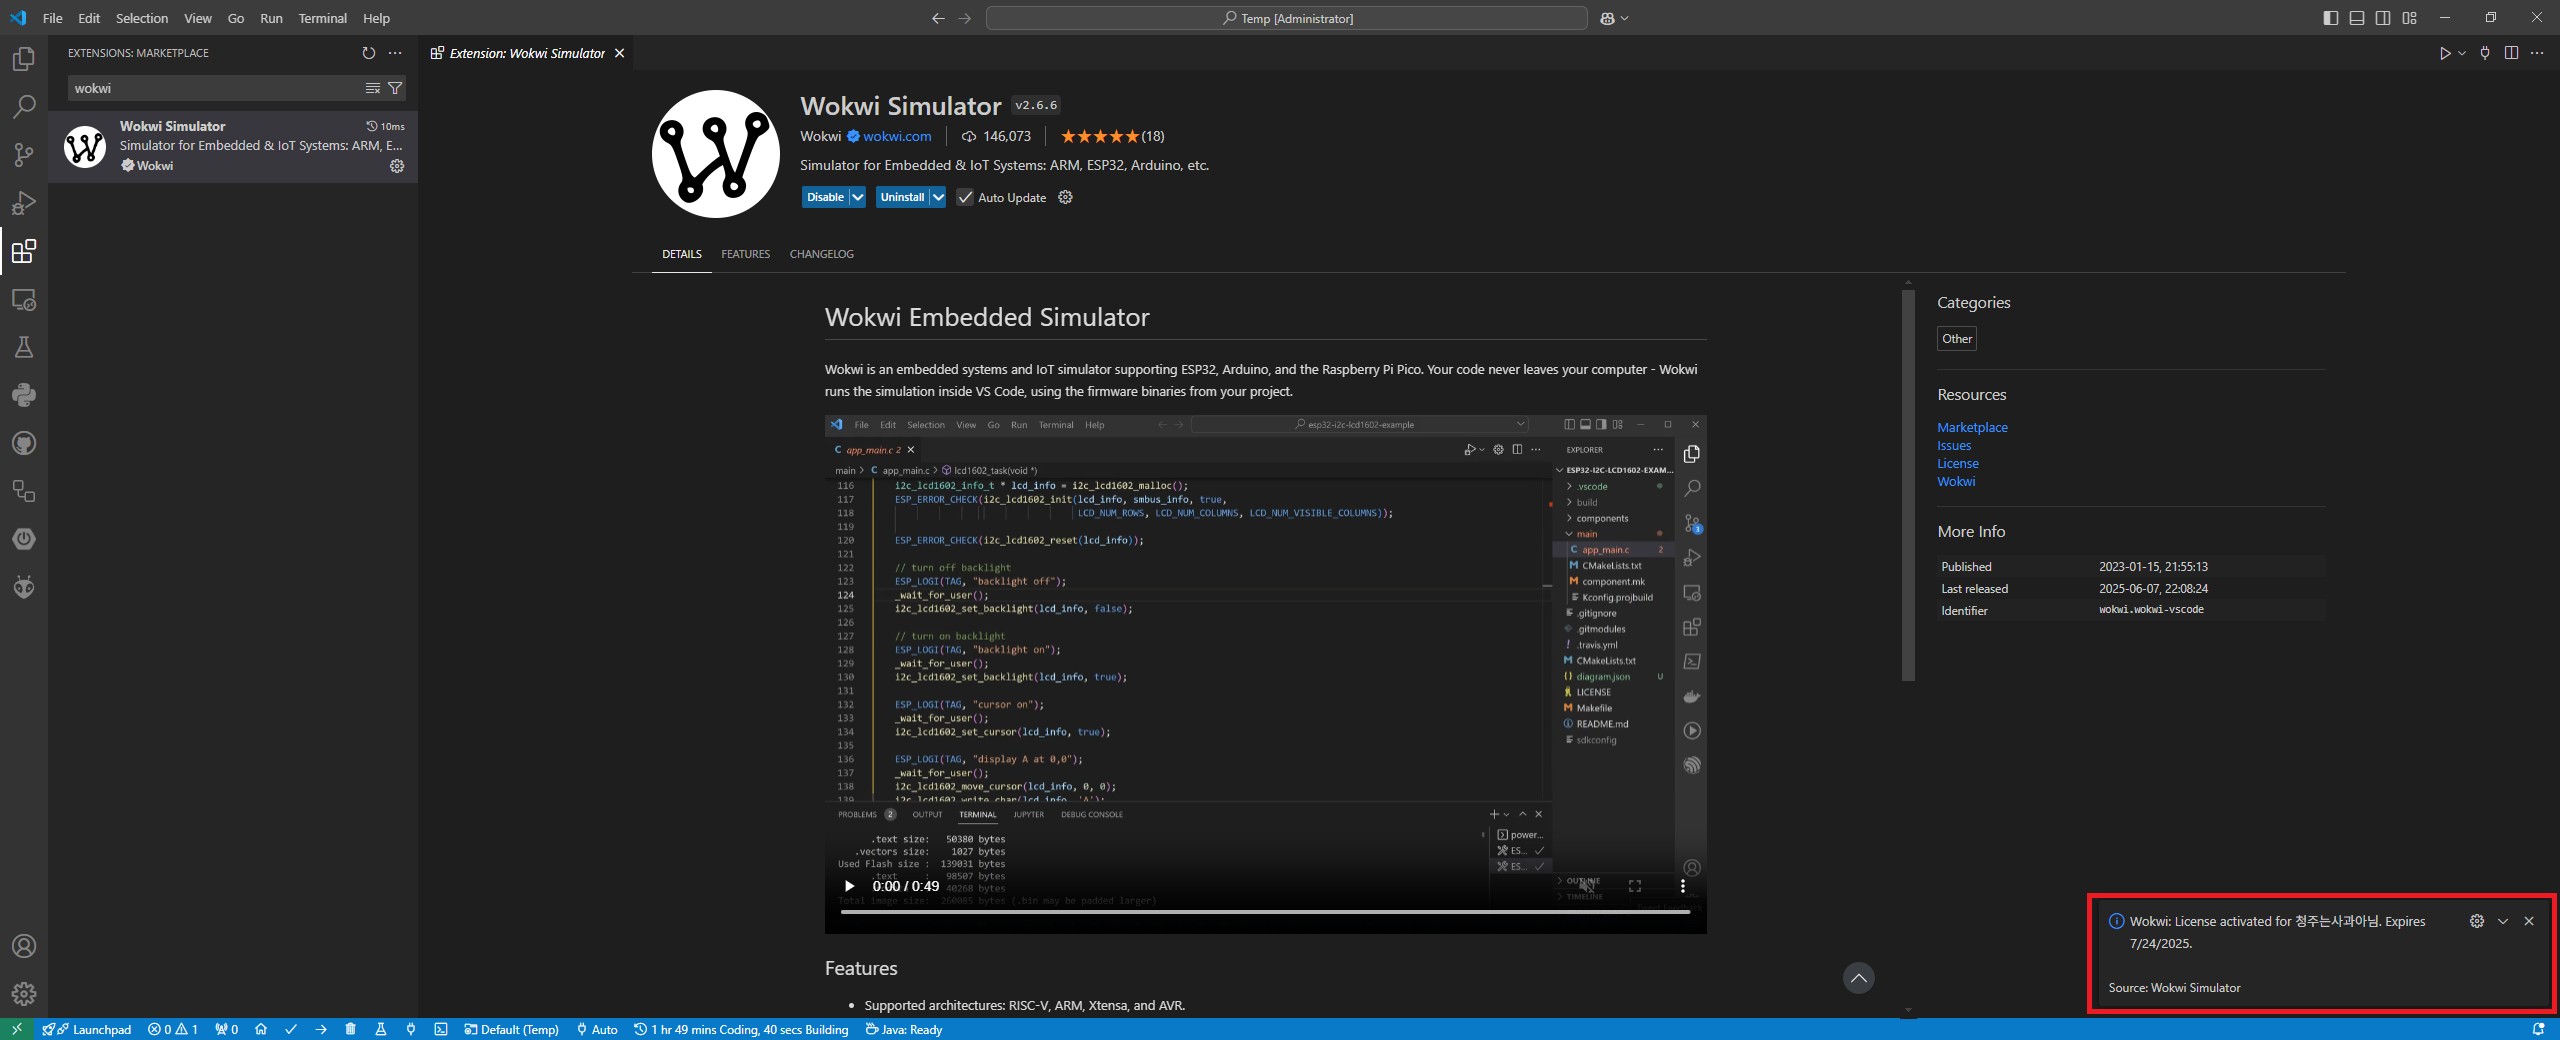Open the Marketplace resource link
2560x1040 pixels.
coord(1972,427)
